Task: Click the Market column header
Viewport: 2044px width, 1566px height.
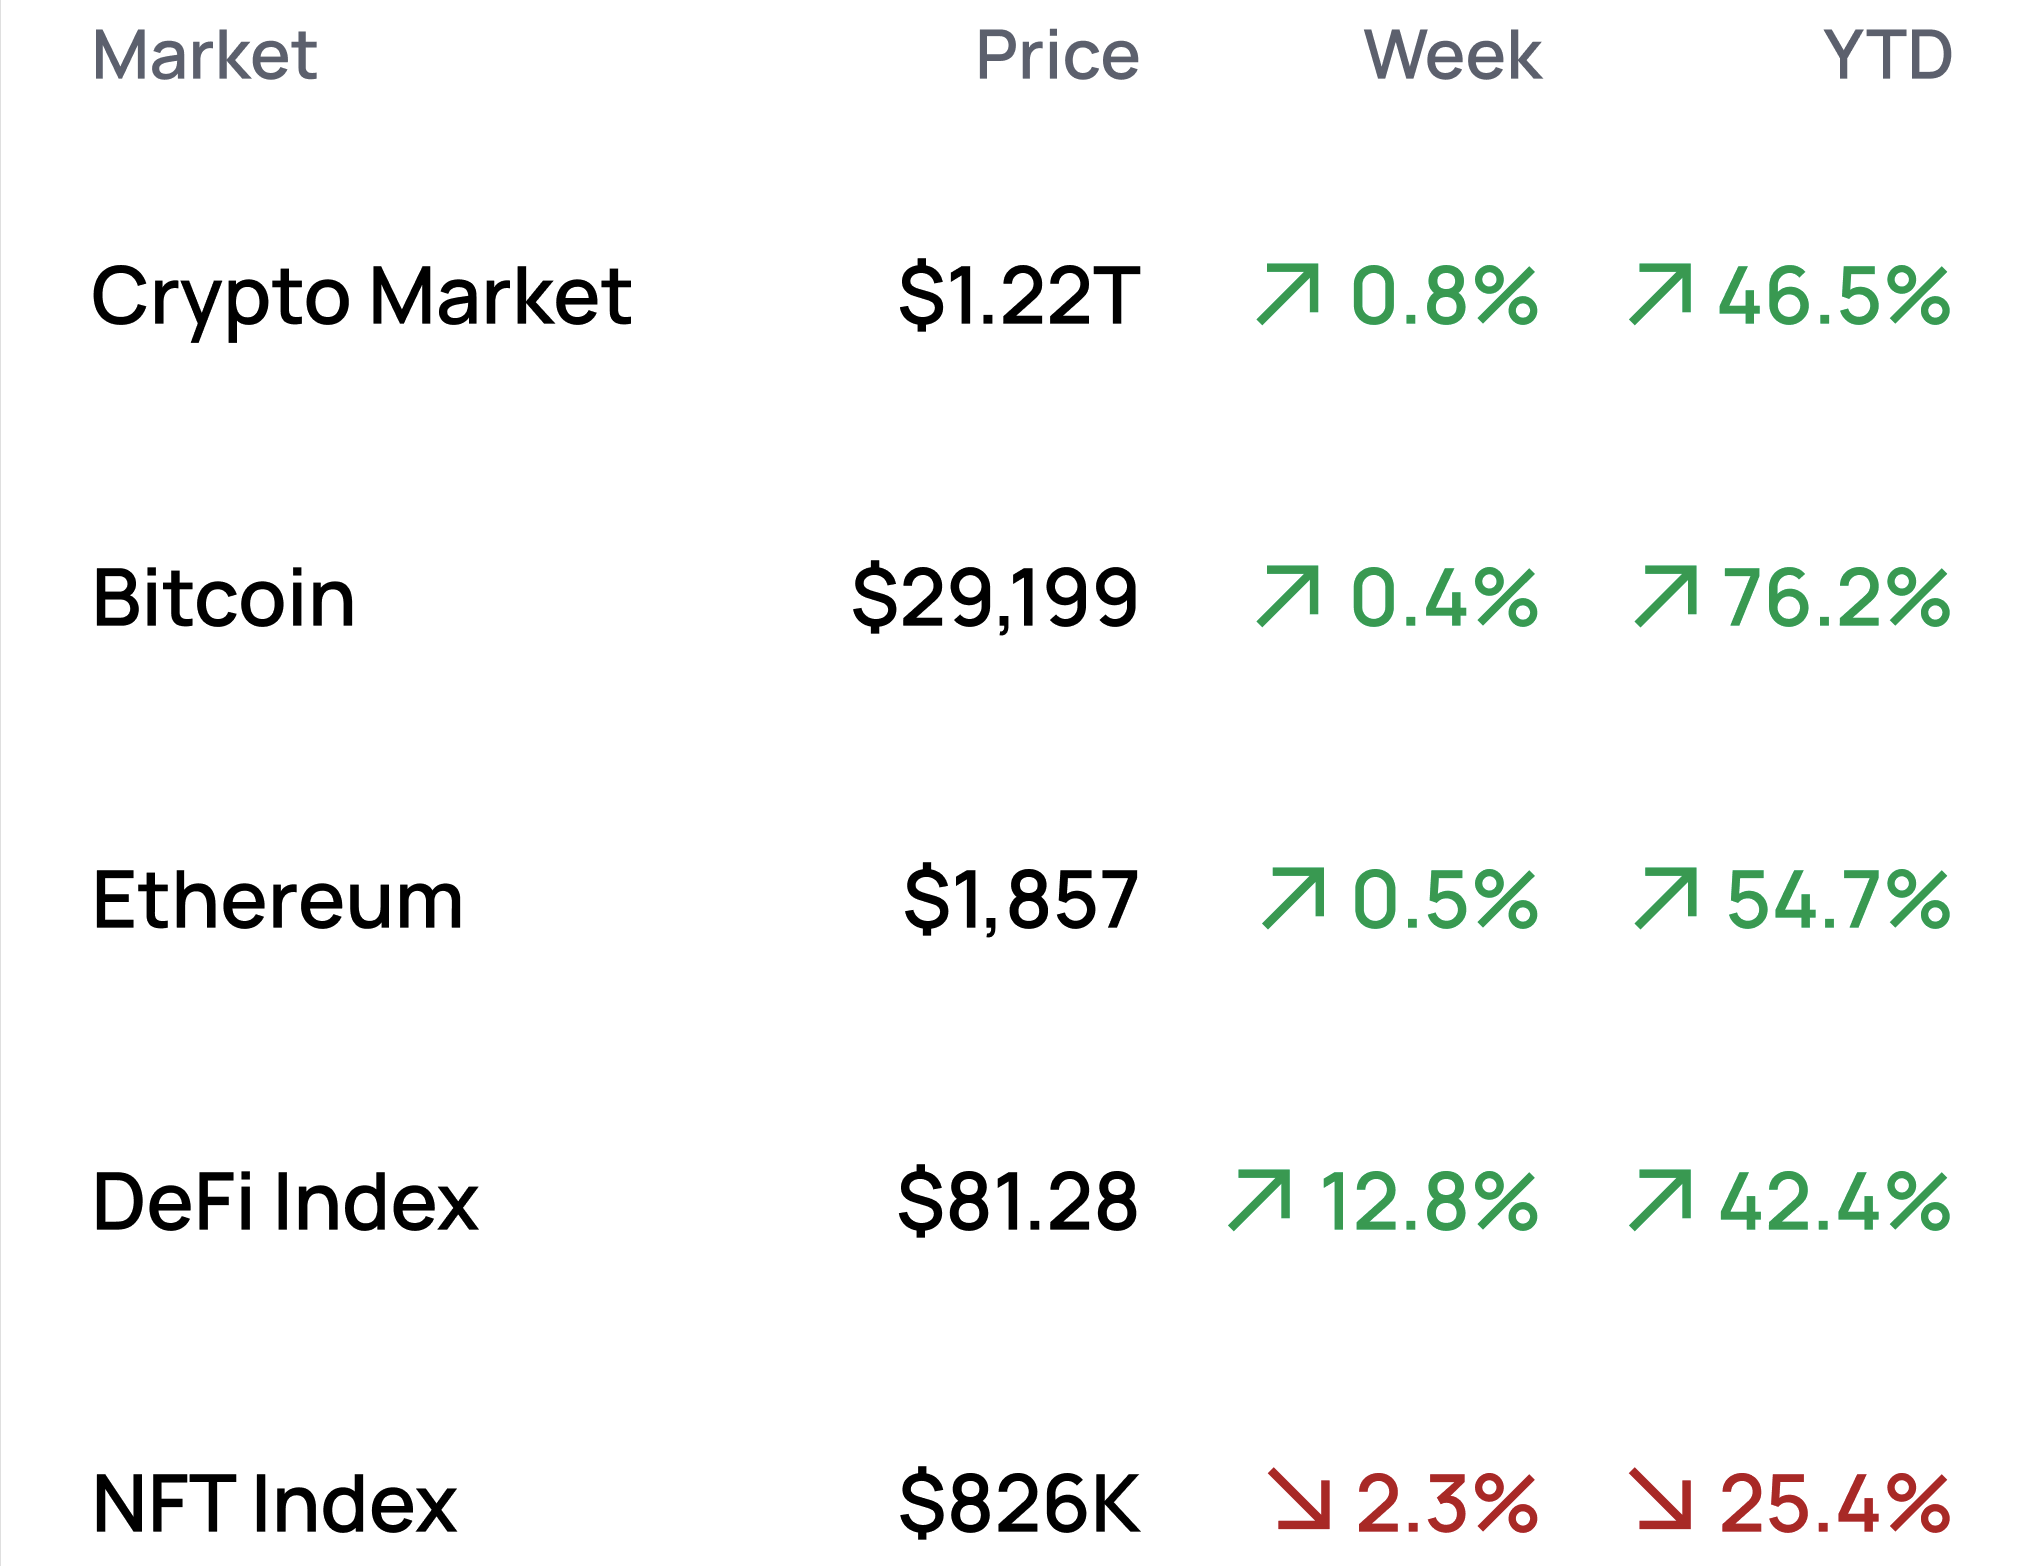Action: coord(205,55)
